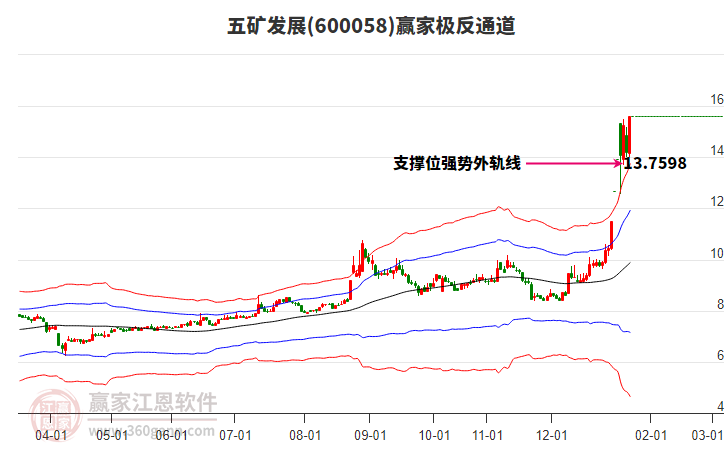Select the 07-01 date axis label
Screen dimensions: 726x450
point(235,435)
